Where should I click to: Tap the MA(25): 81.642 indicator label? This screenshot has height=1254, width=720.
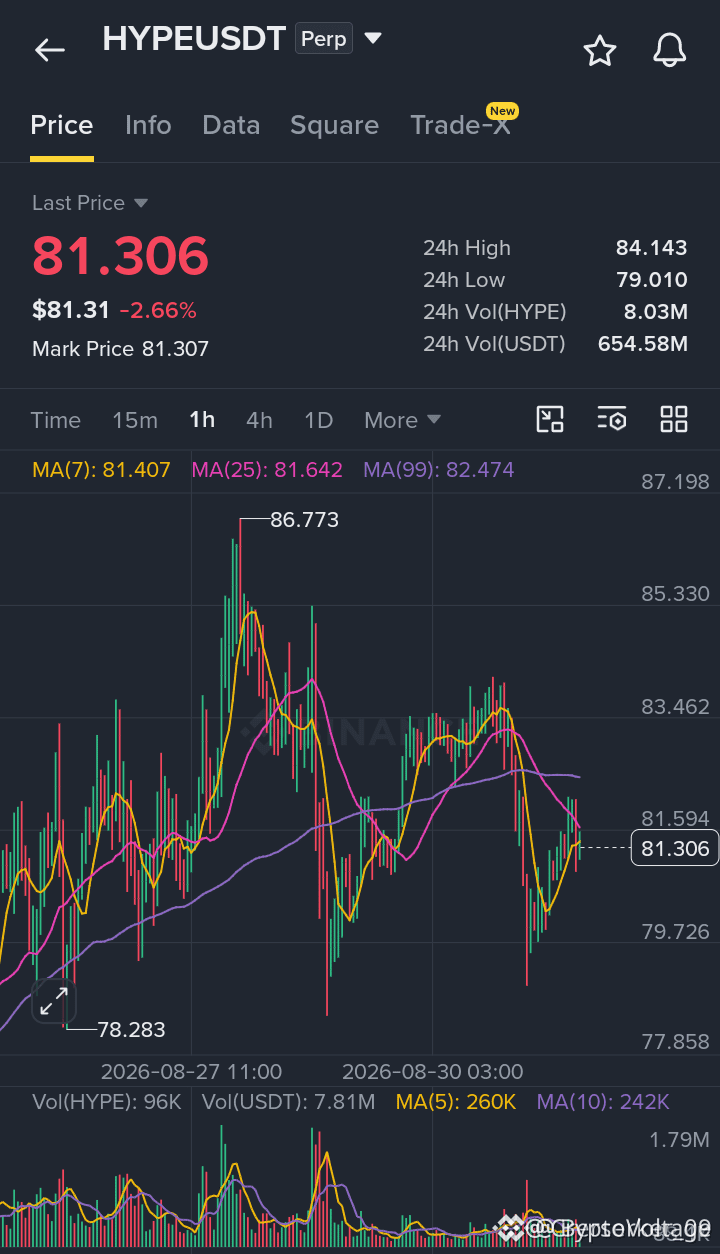(x=267, y=470)
